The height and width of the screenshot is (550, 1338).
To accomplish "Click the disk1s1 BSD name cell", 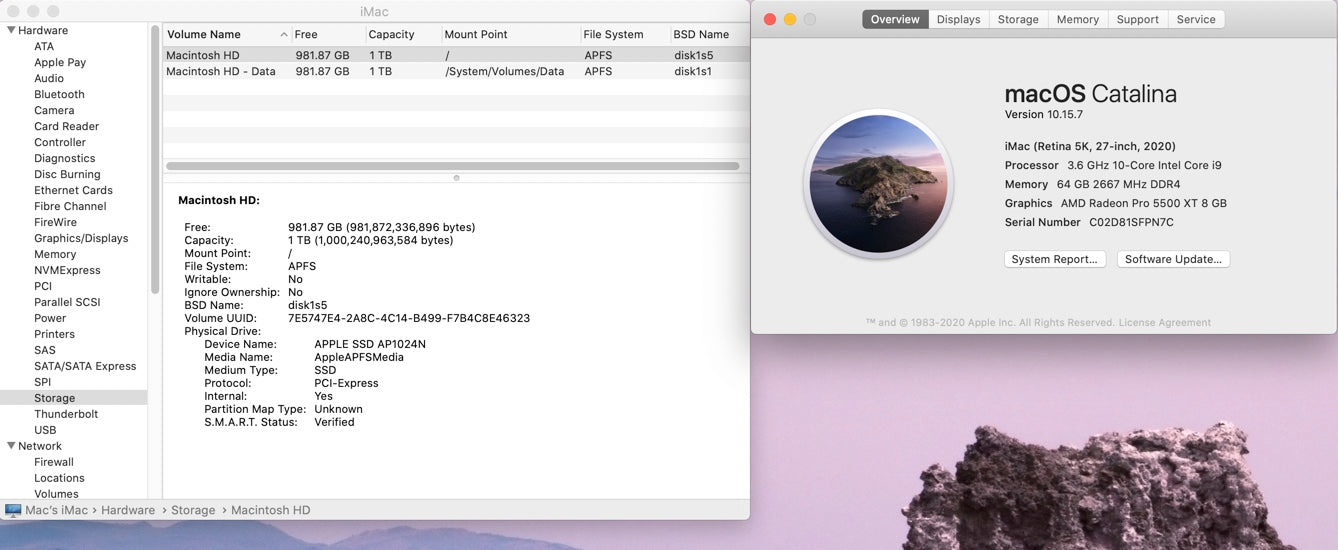I will point(693,71).
